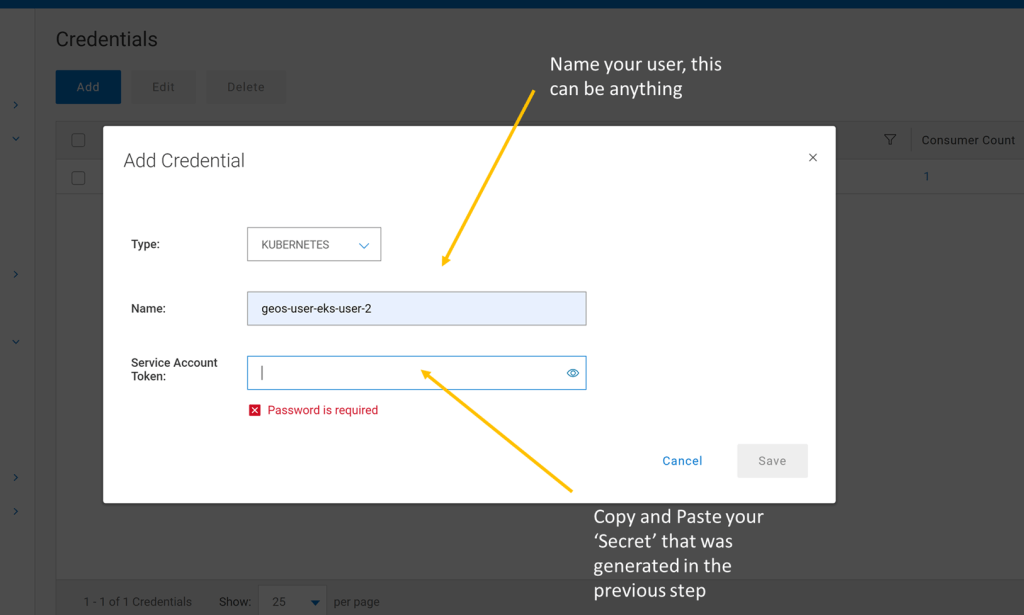Expand the bottom-most sidebar chevron
The width and height of the screenshot is (1024, 615).
16,512
